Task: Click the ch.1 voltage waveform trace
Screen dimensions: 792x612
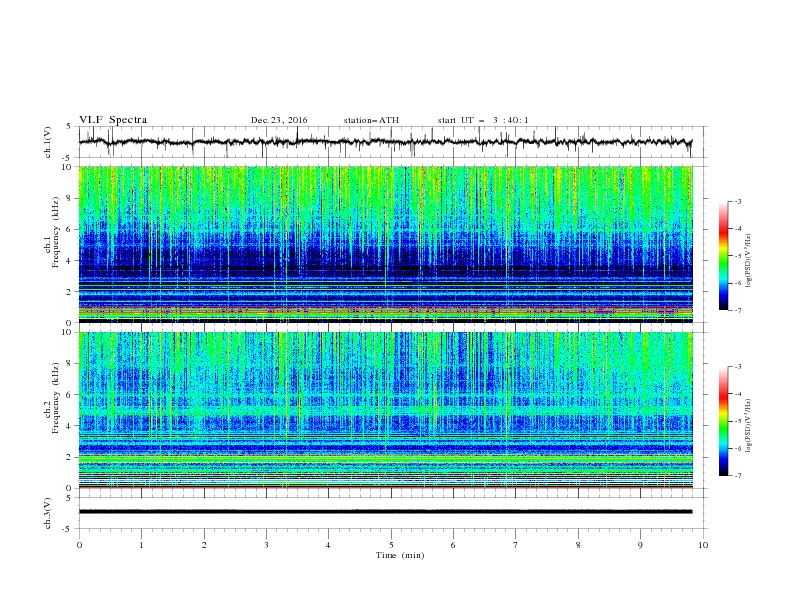Action: click(385, 142)
